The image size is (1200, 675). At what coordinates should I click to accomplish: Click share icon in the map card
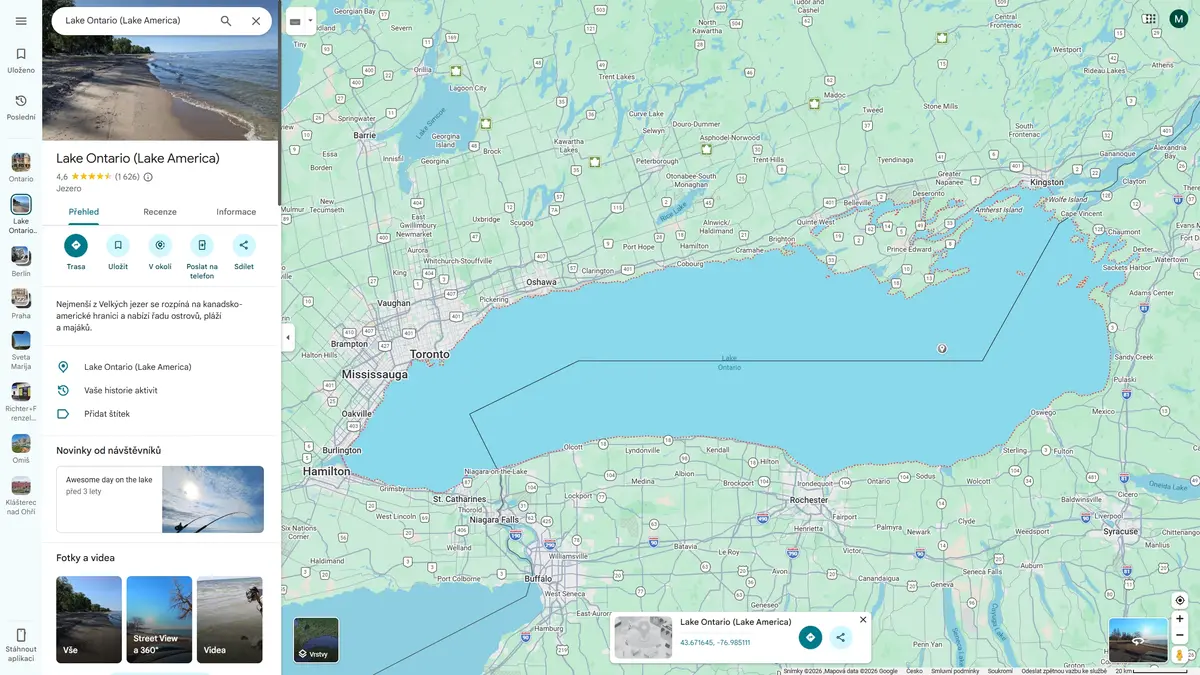click(841, 637)
